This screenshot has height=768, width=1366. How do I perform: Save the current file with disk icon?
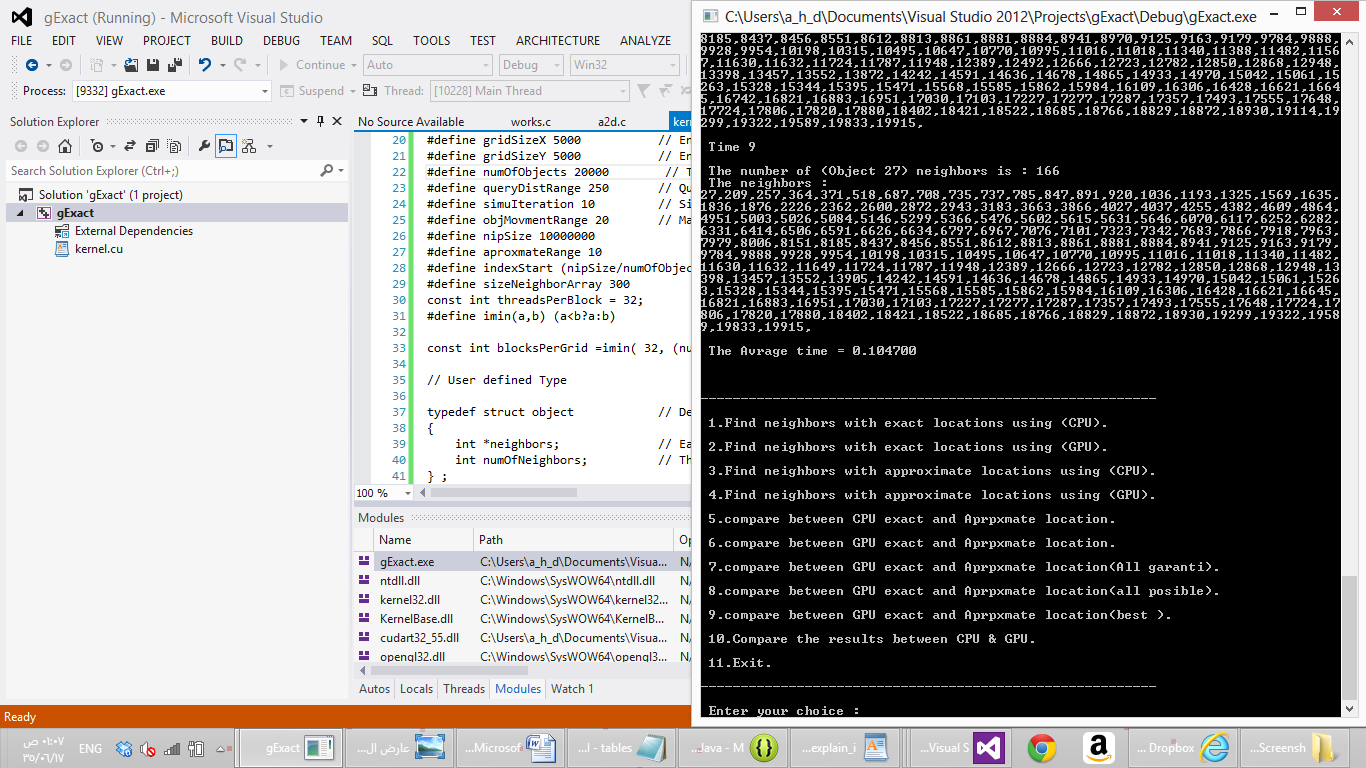(153, 65)
